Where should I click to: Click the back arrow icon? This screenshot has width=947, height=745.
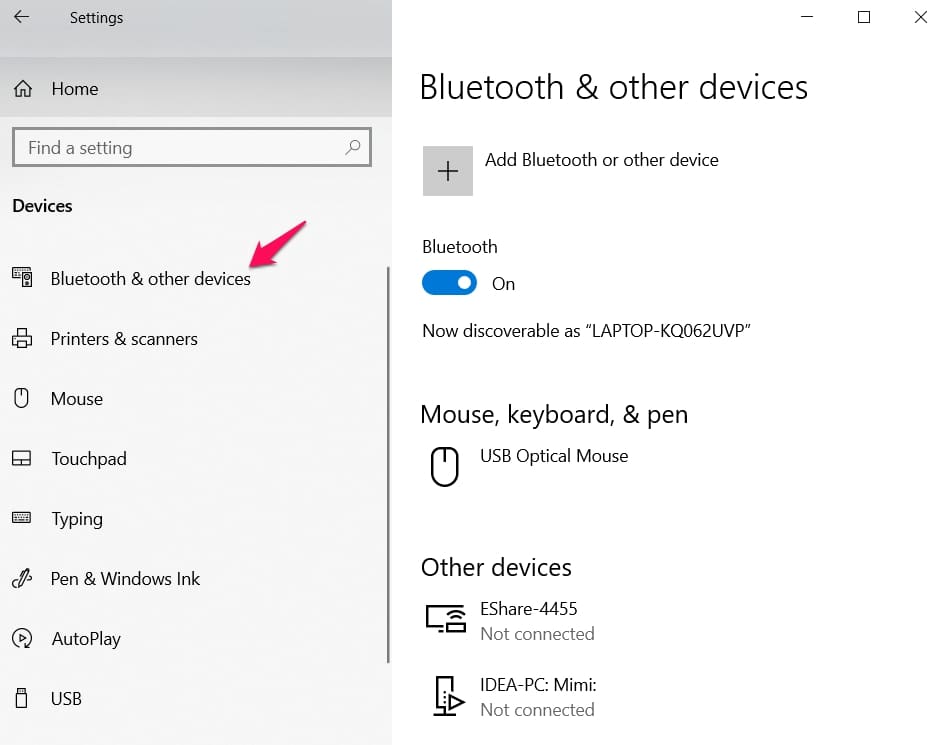21,17
